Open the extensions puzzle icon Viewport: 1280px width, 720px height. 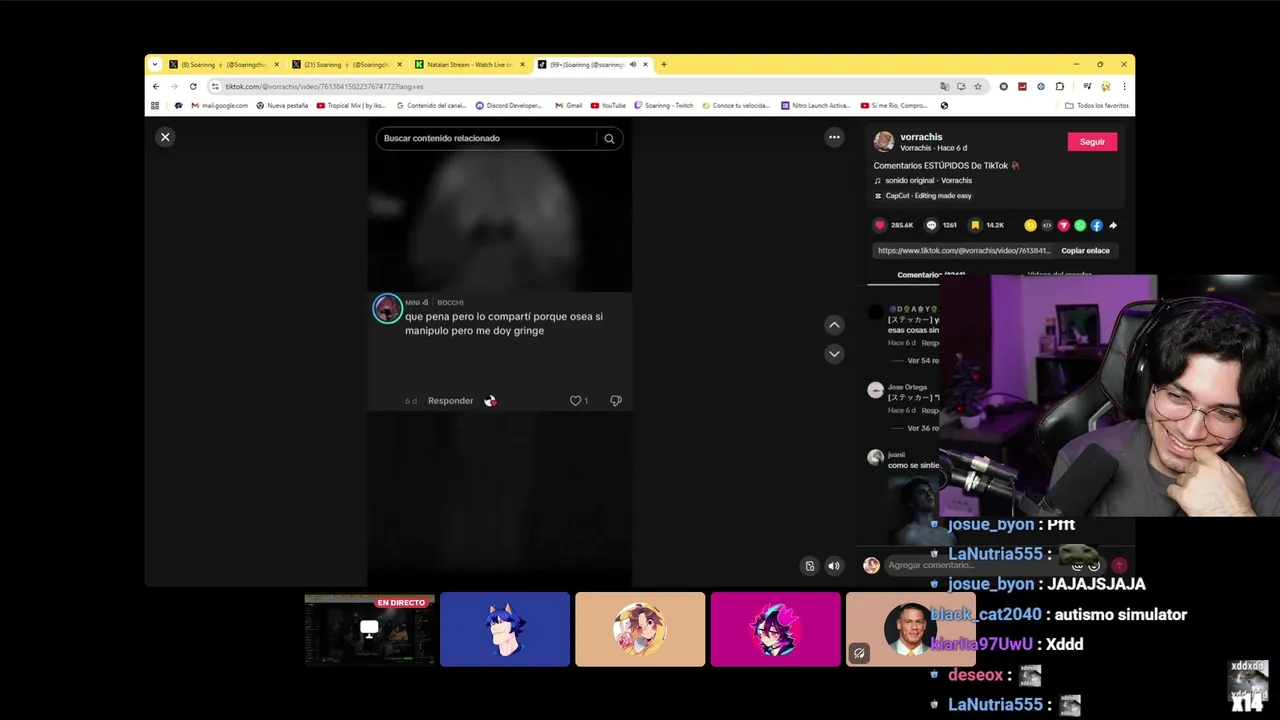coord(1060,87)
